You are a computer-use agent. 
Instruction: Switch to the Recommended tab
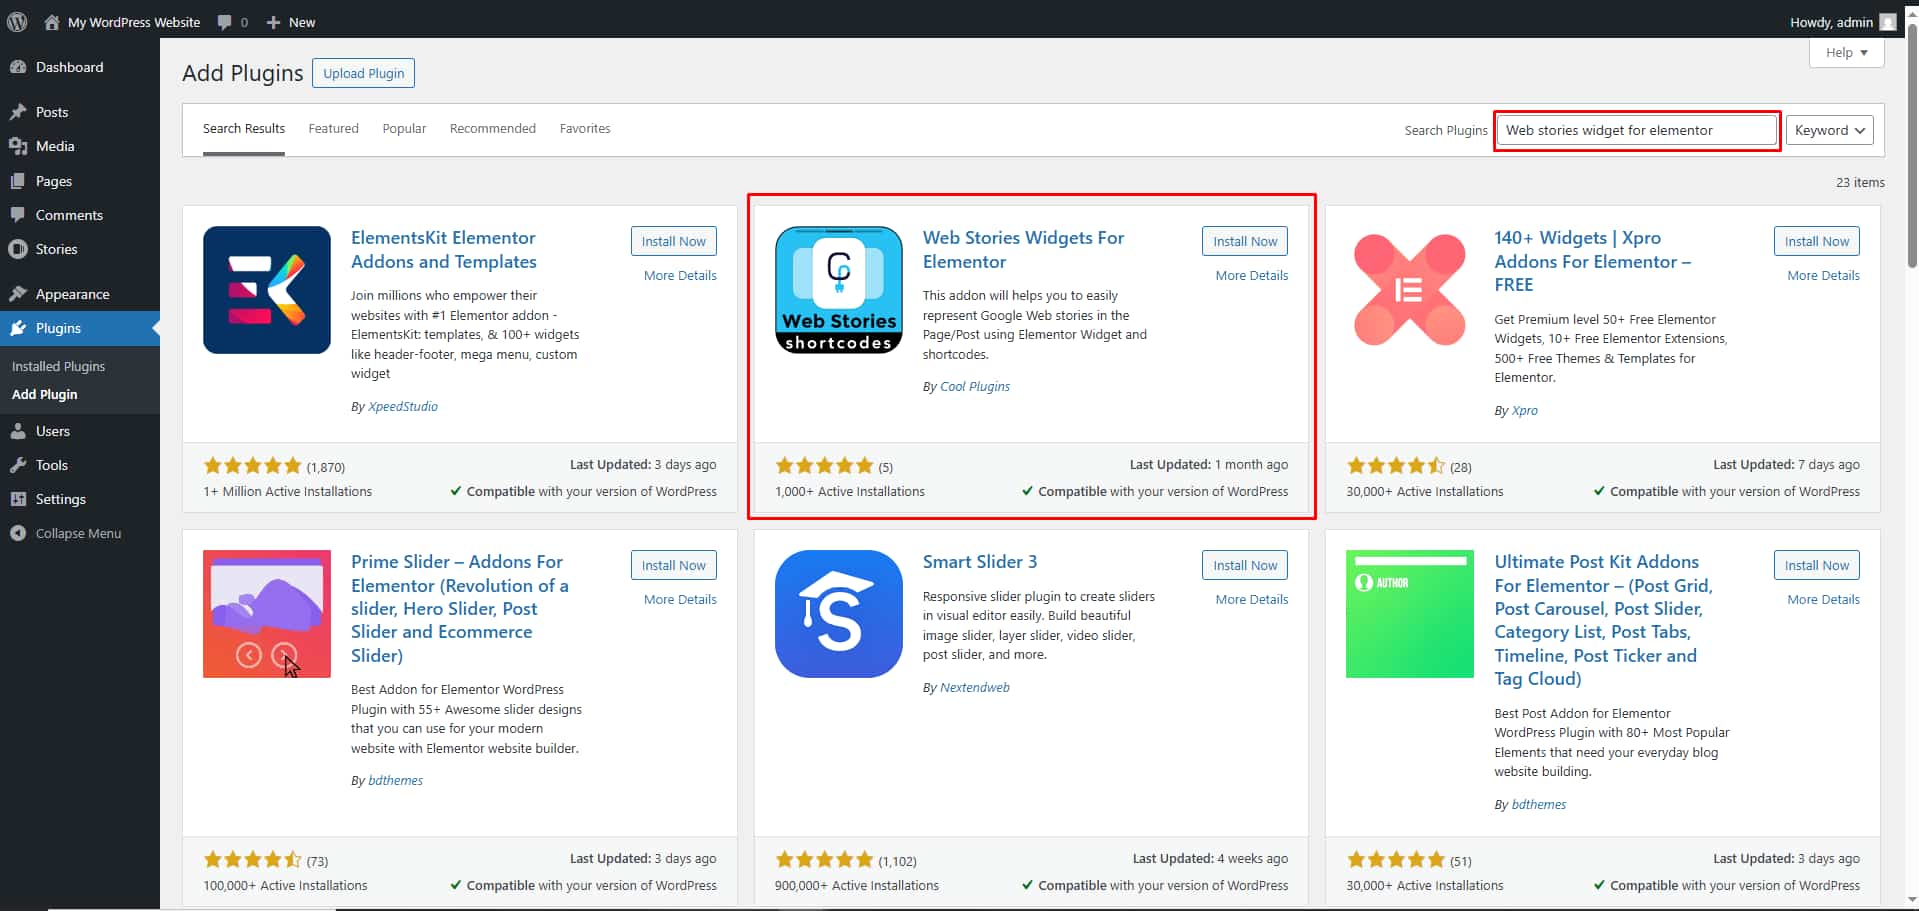(x=492, y=129)
